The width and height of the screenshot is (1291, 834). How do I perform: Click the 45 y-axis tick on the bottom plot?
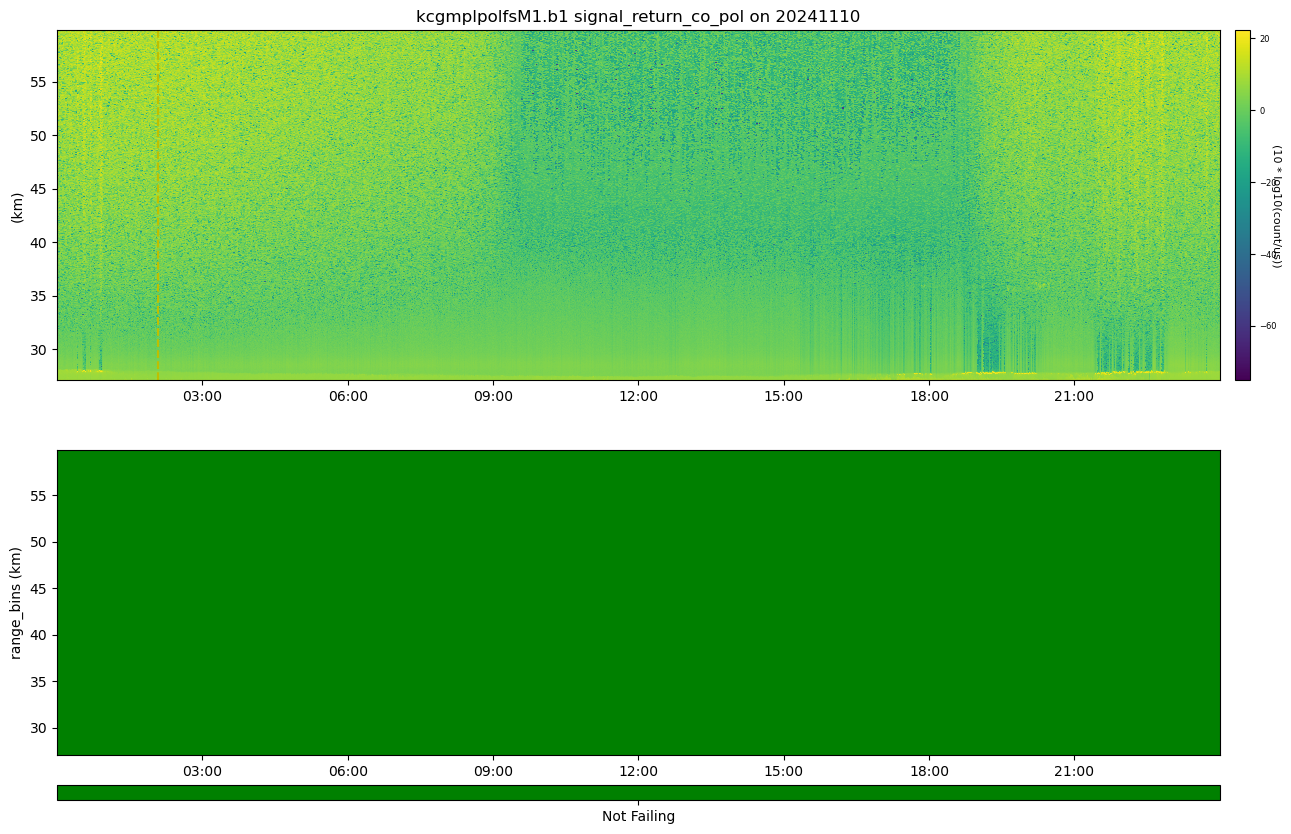pos(40,588)
